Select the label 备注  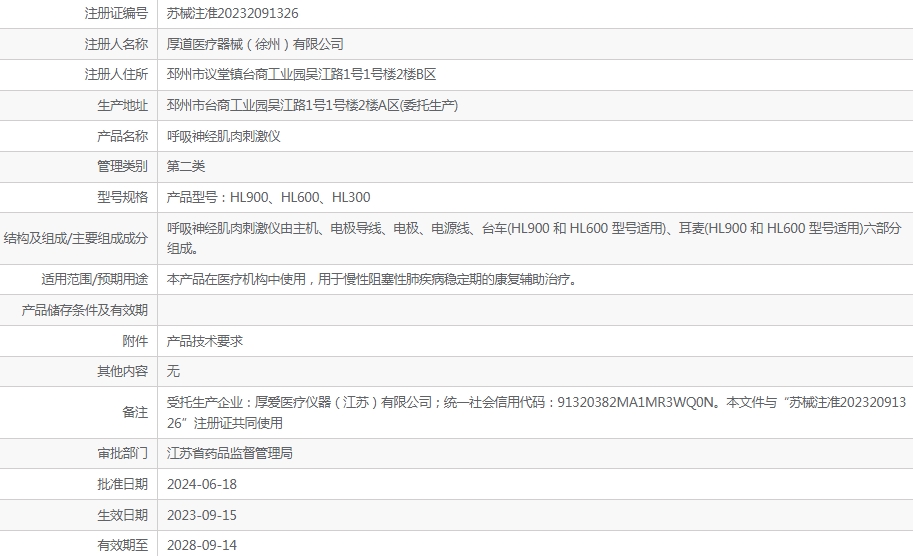pos(136,412)
